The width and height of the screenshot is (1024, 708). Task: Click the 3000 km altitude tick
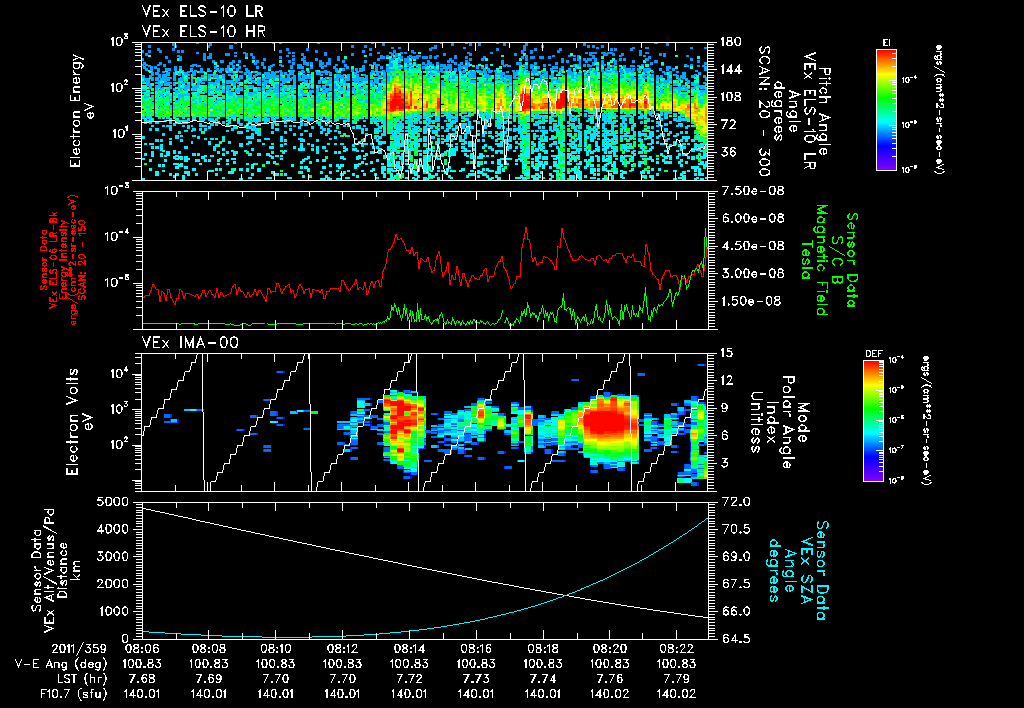[112, 556]
